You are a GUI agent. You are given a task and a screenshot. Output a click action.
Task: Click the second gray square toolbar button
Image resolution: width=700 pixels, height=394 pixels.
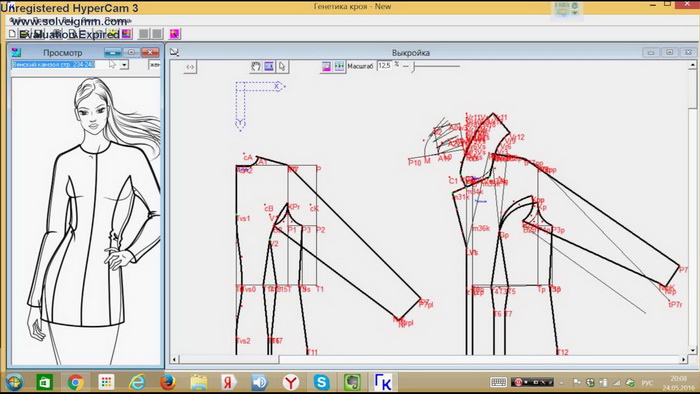point(157,34)
